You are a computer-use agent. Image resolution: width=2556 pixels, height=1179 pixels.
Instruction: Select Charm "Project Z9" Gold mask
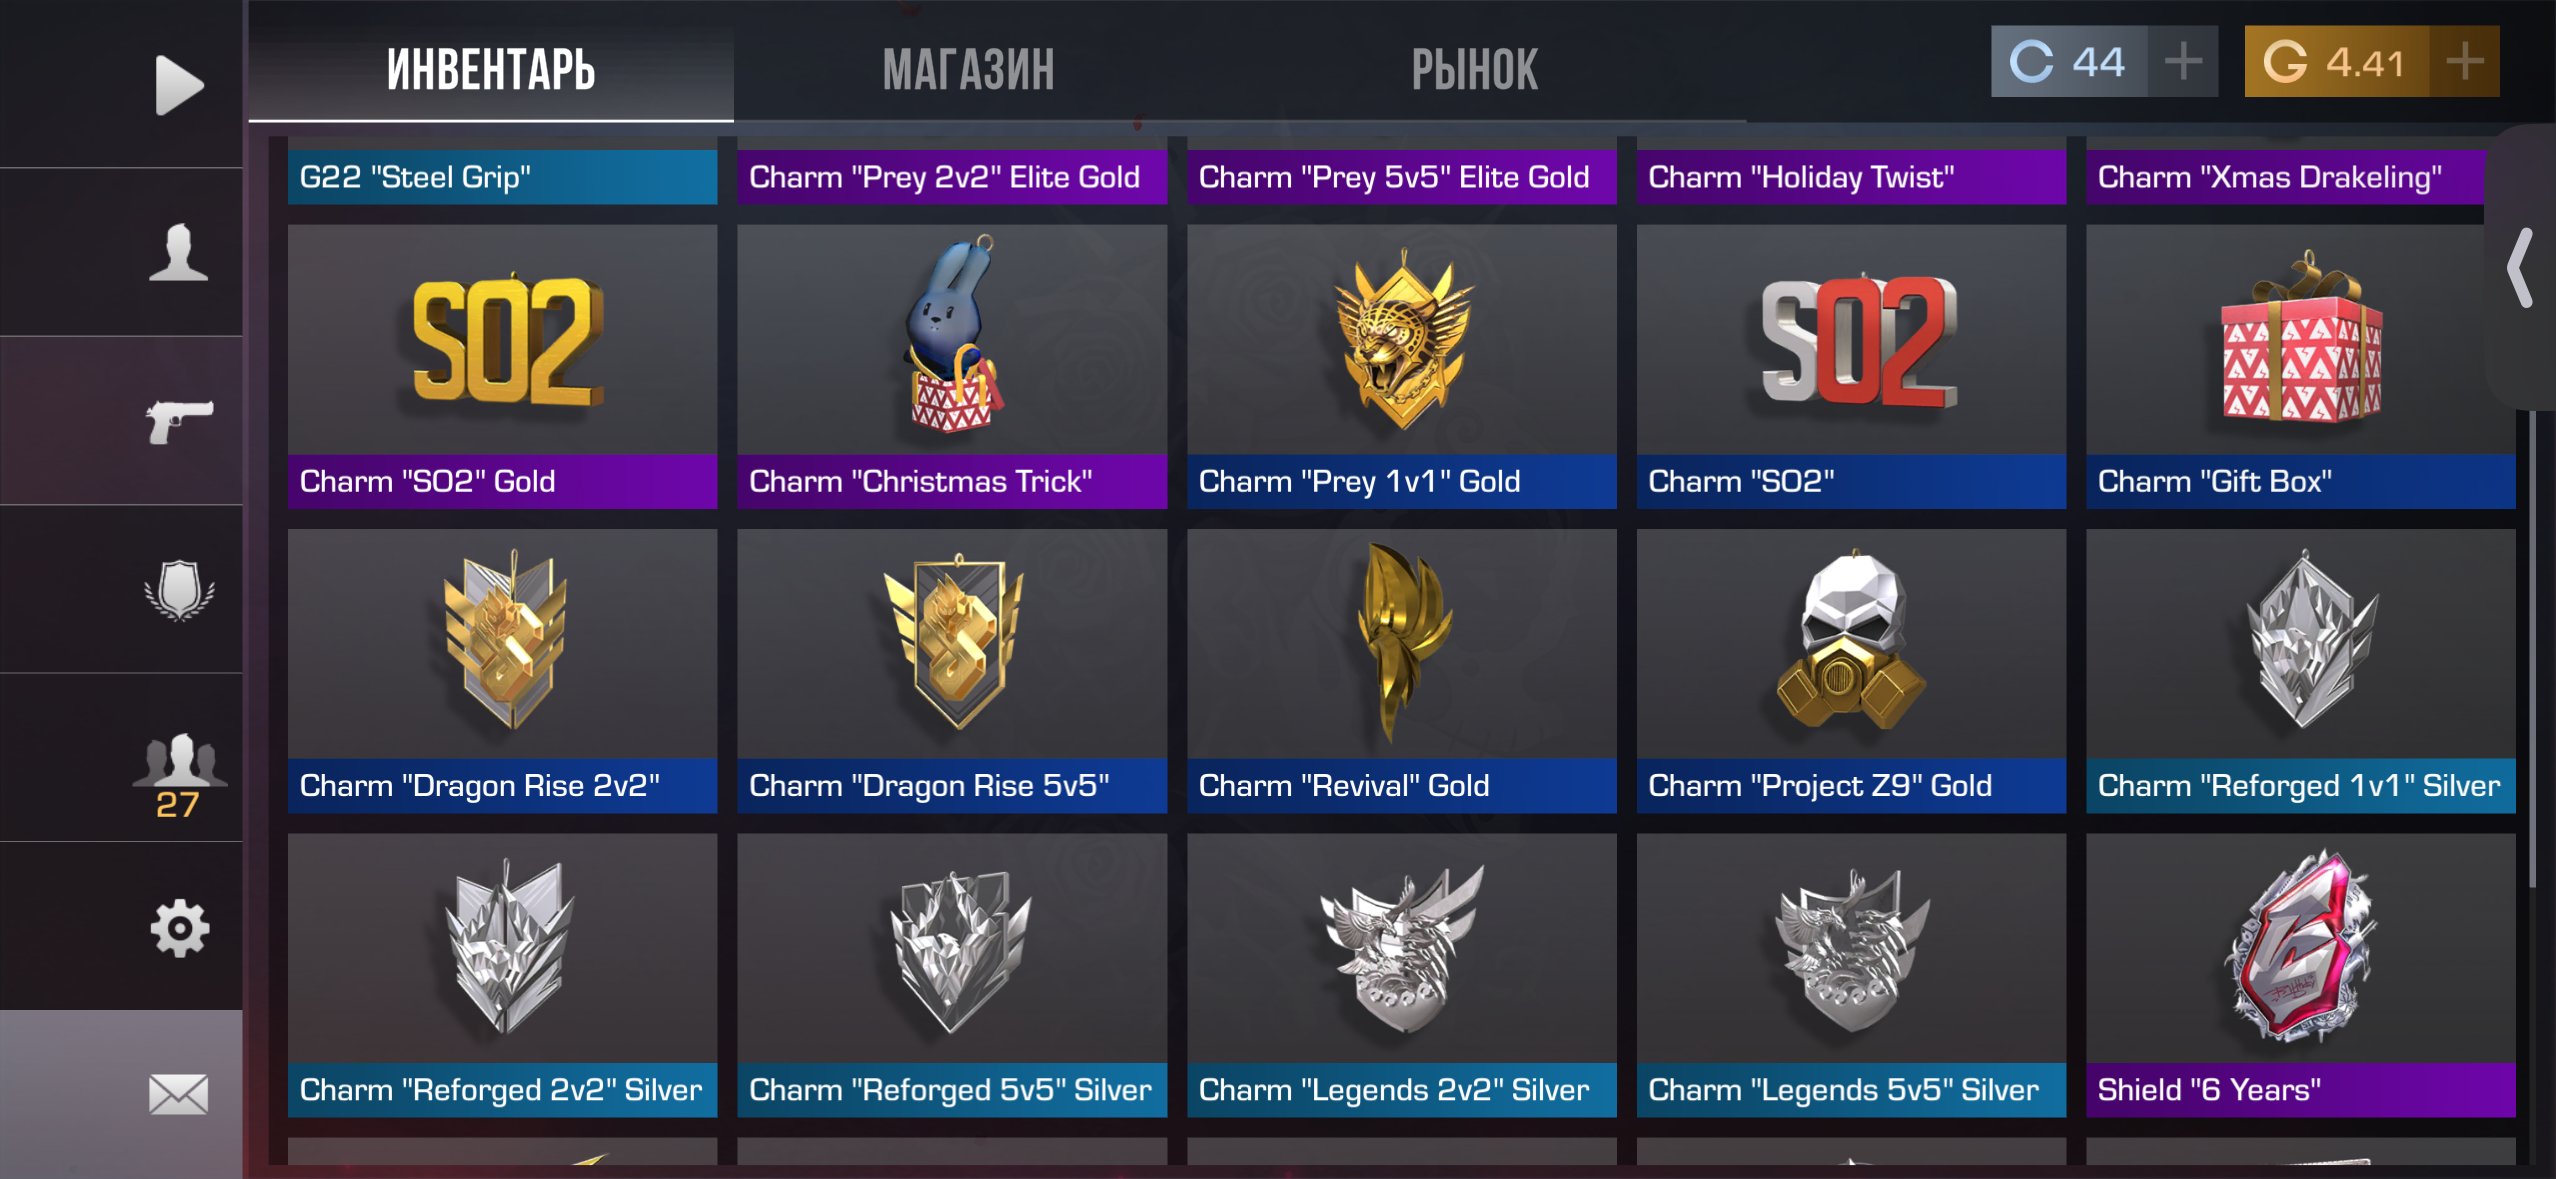click(1851, 671)
